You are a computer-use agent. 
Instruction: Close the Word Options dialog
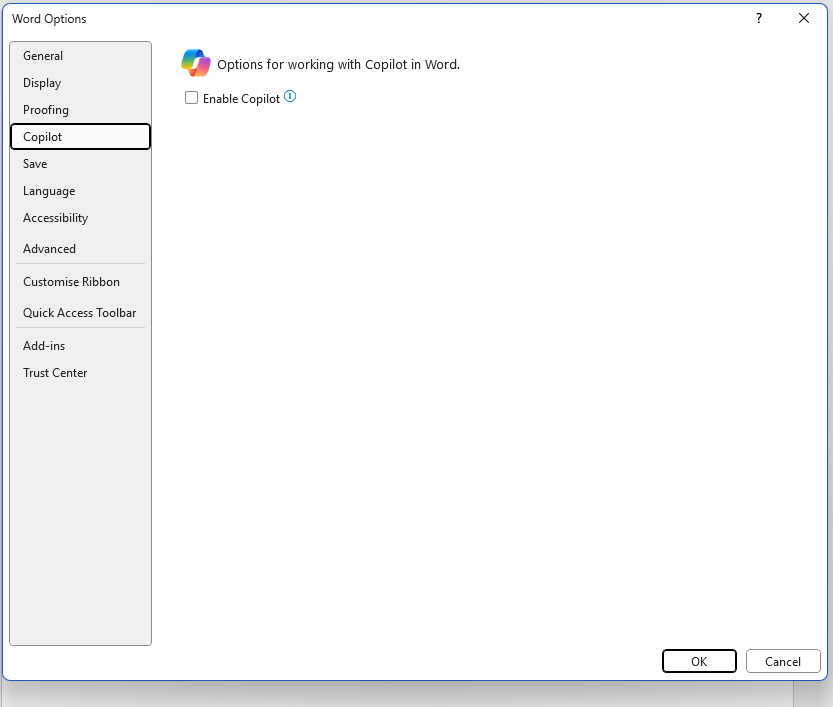pyautogui.click(x=804, y=19)
